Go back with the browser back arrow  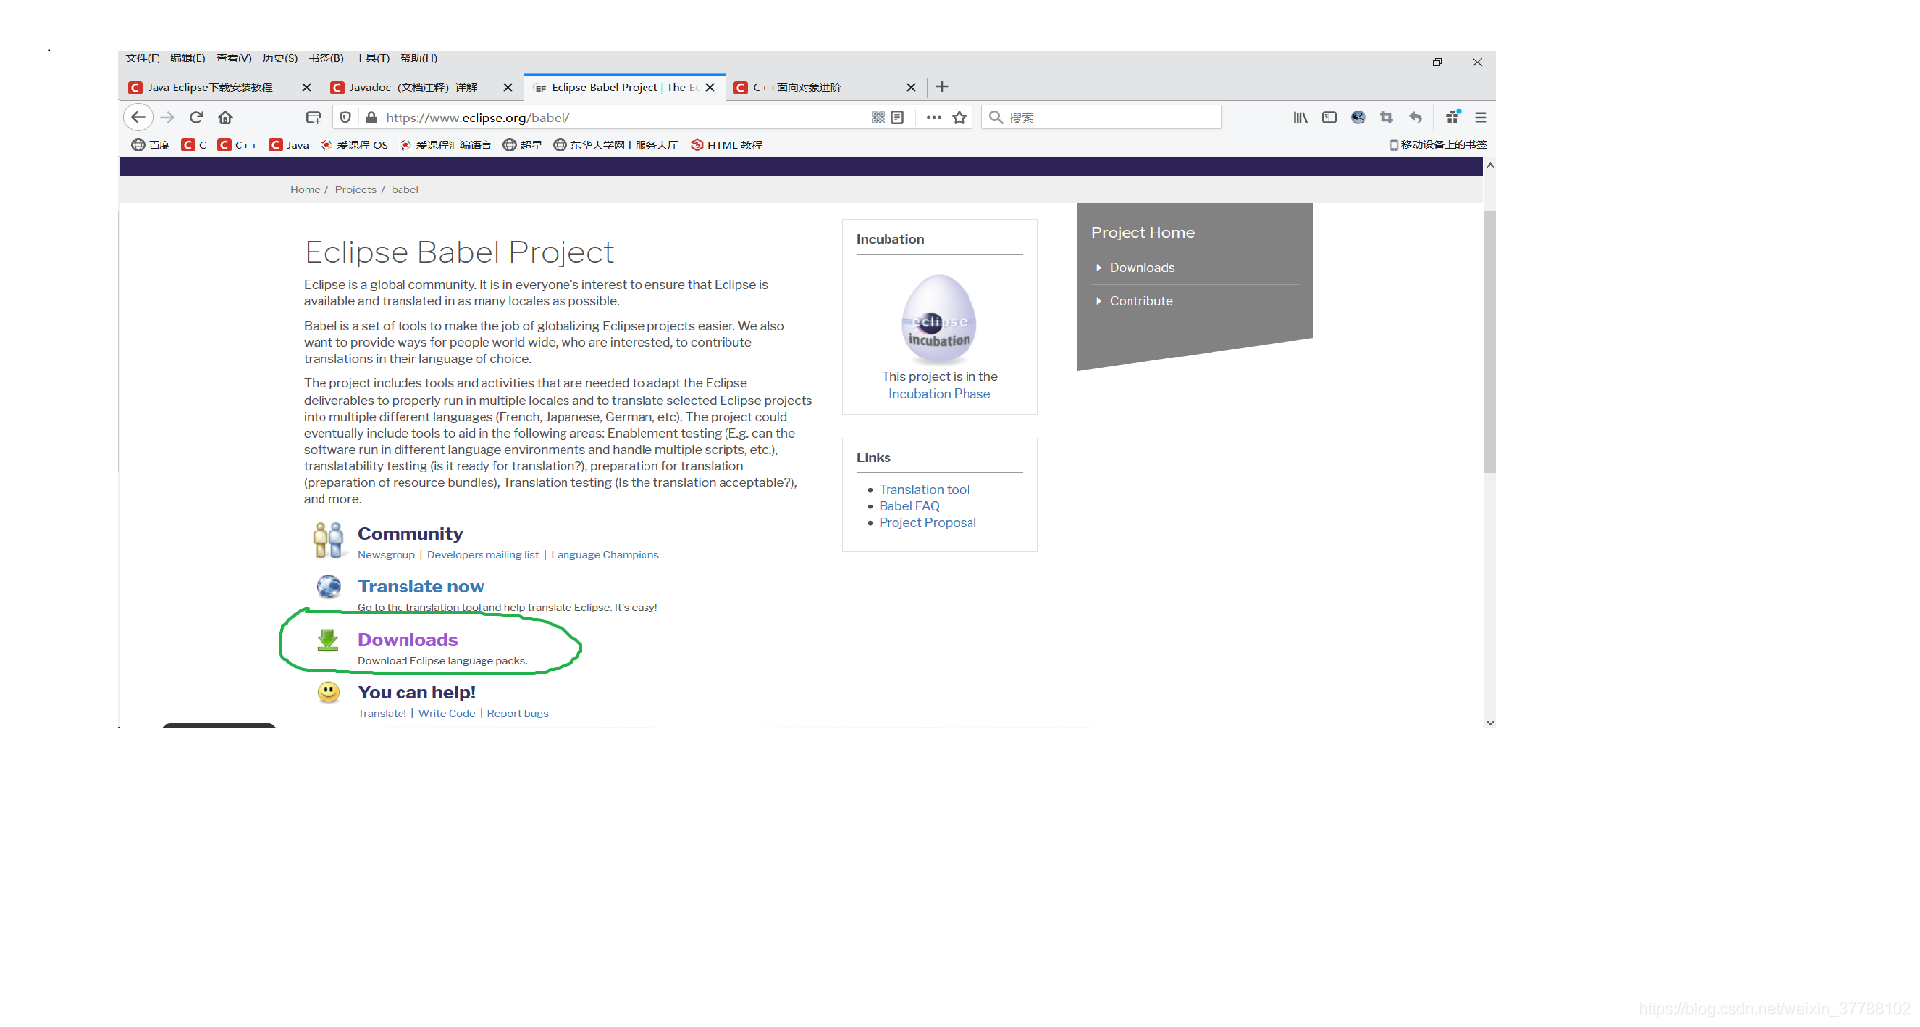(138, 117)
